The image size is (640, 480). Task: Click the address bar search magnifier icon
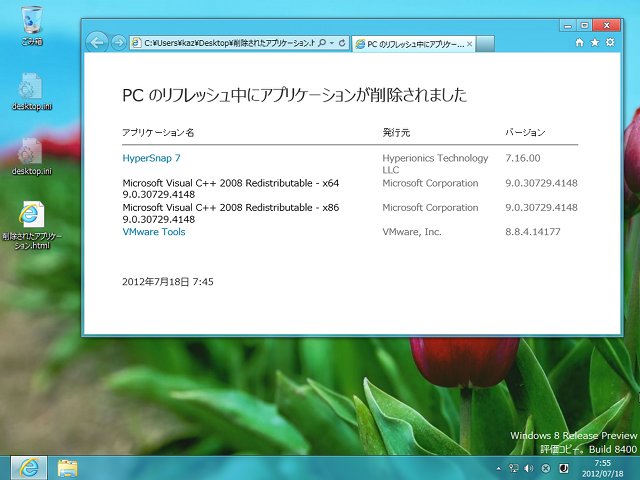click(322, 42)
